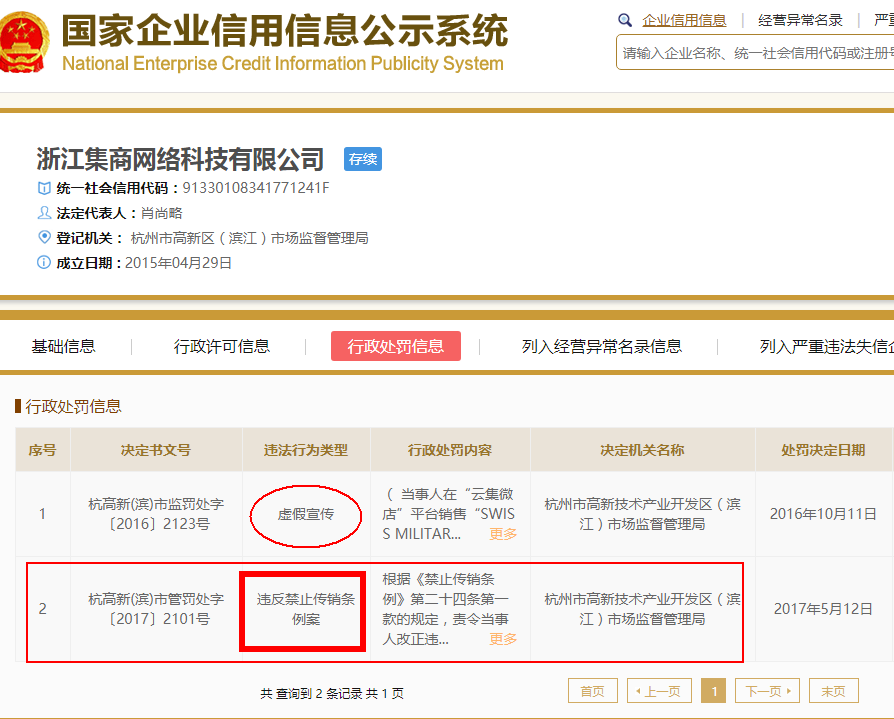Click the establishment date info icon
894x719 pixels.
[44, 263]
